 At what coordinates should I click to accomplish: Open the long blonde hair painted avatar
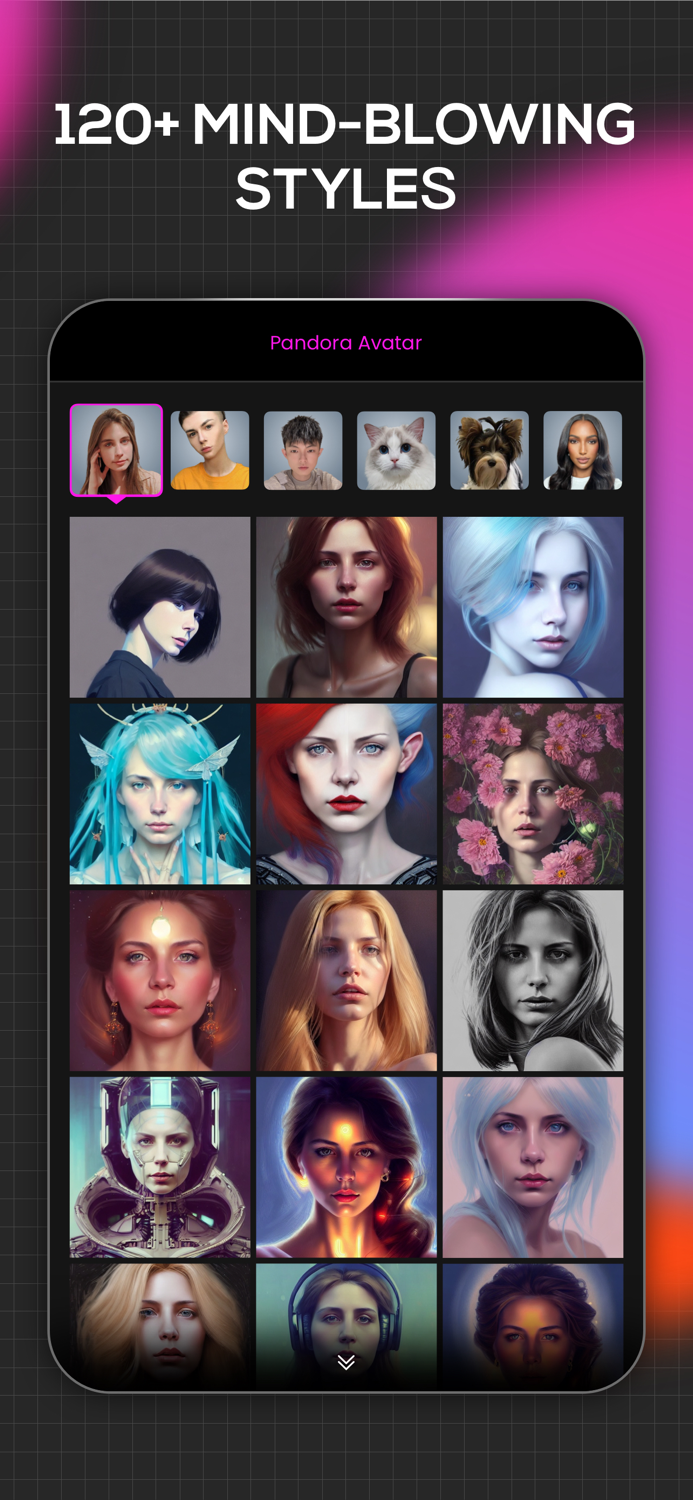tap(347, 981)
